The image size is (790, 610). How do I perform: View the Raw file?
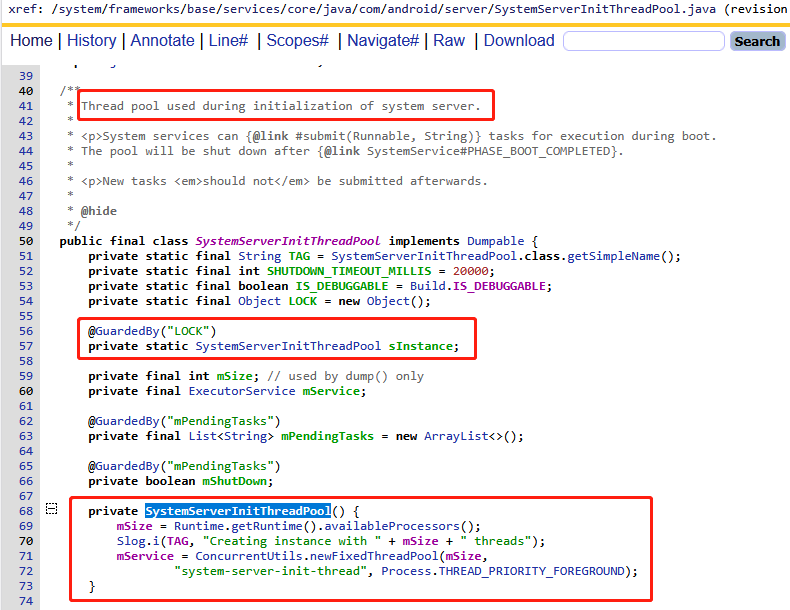click(449, 41)
